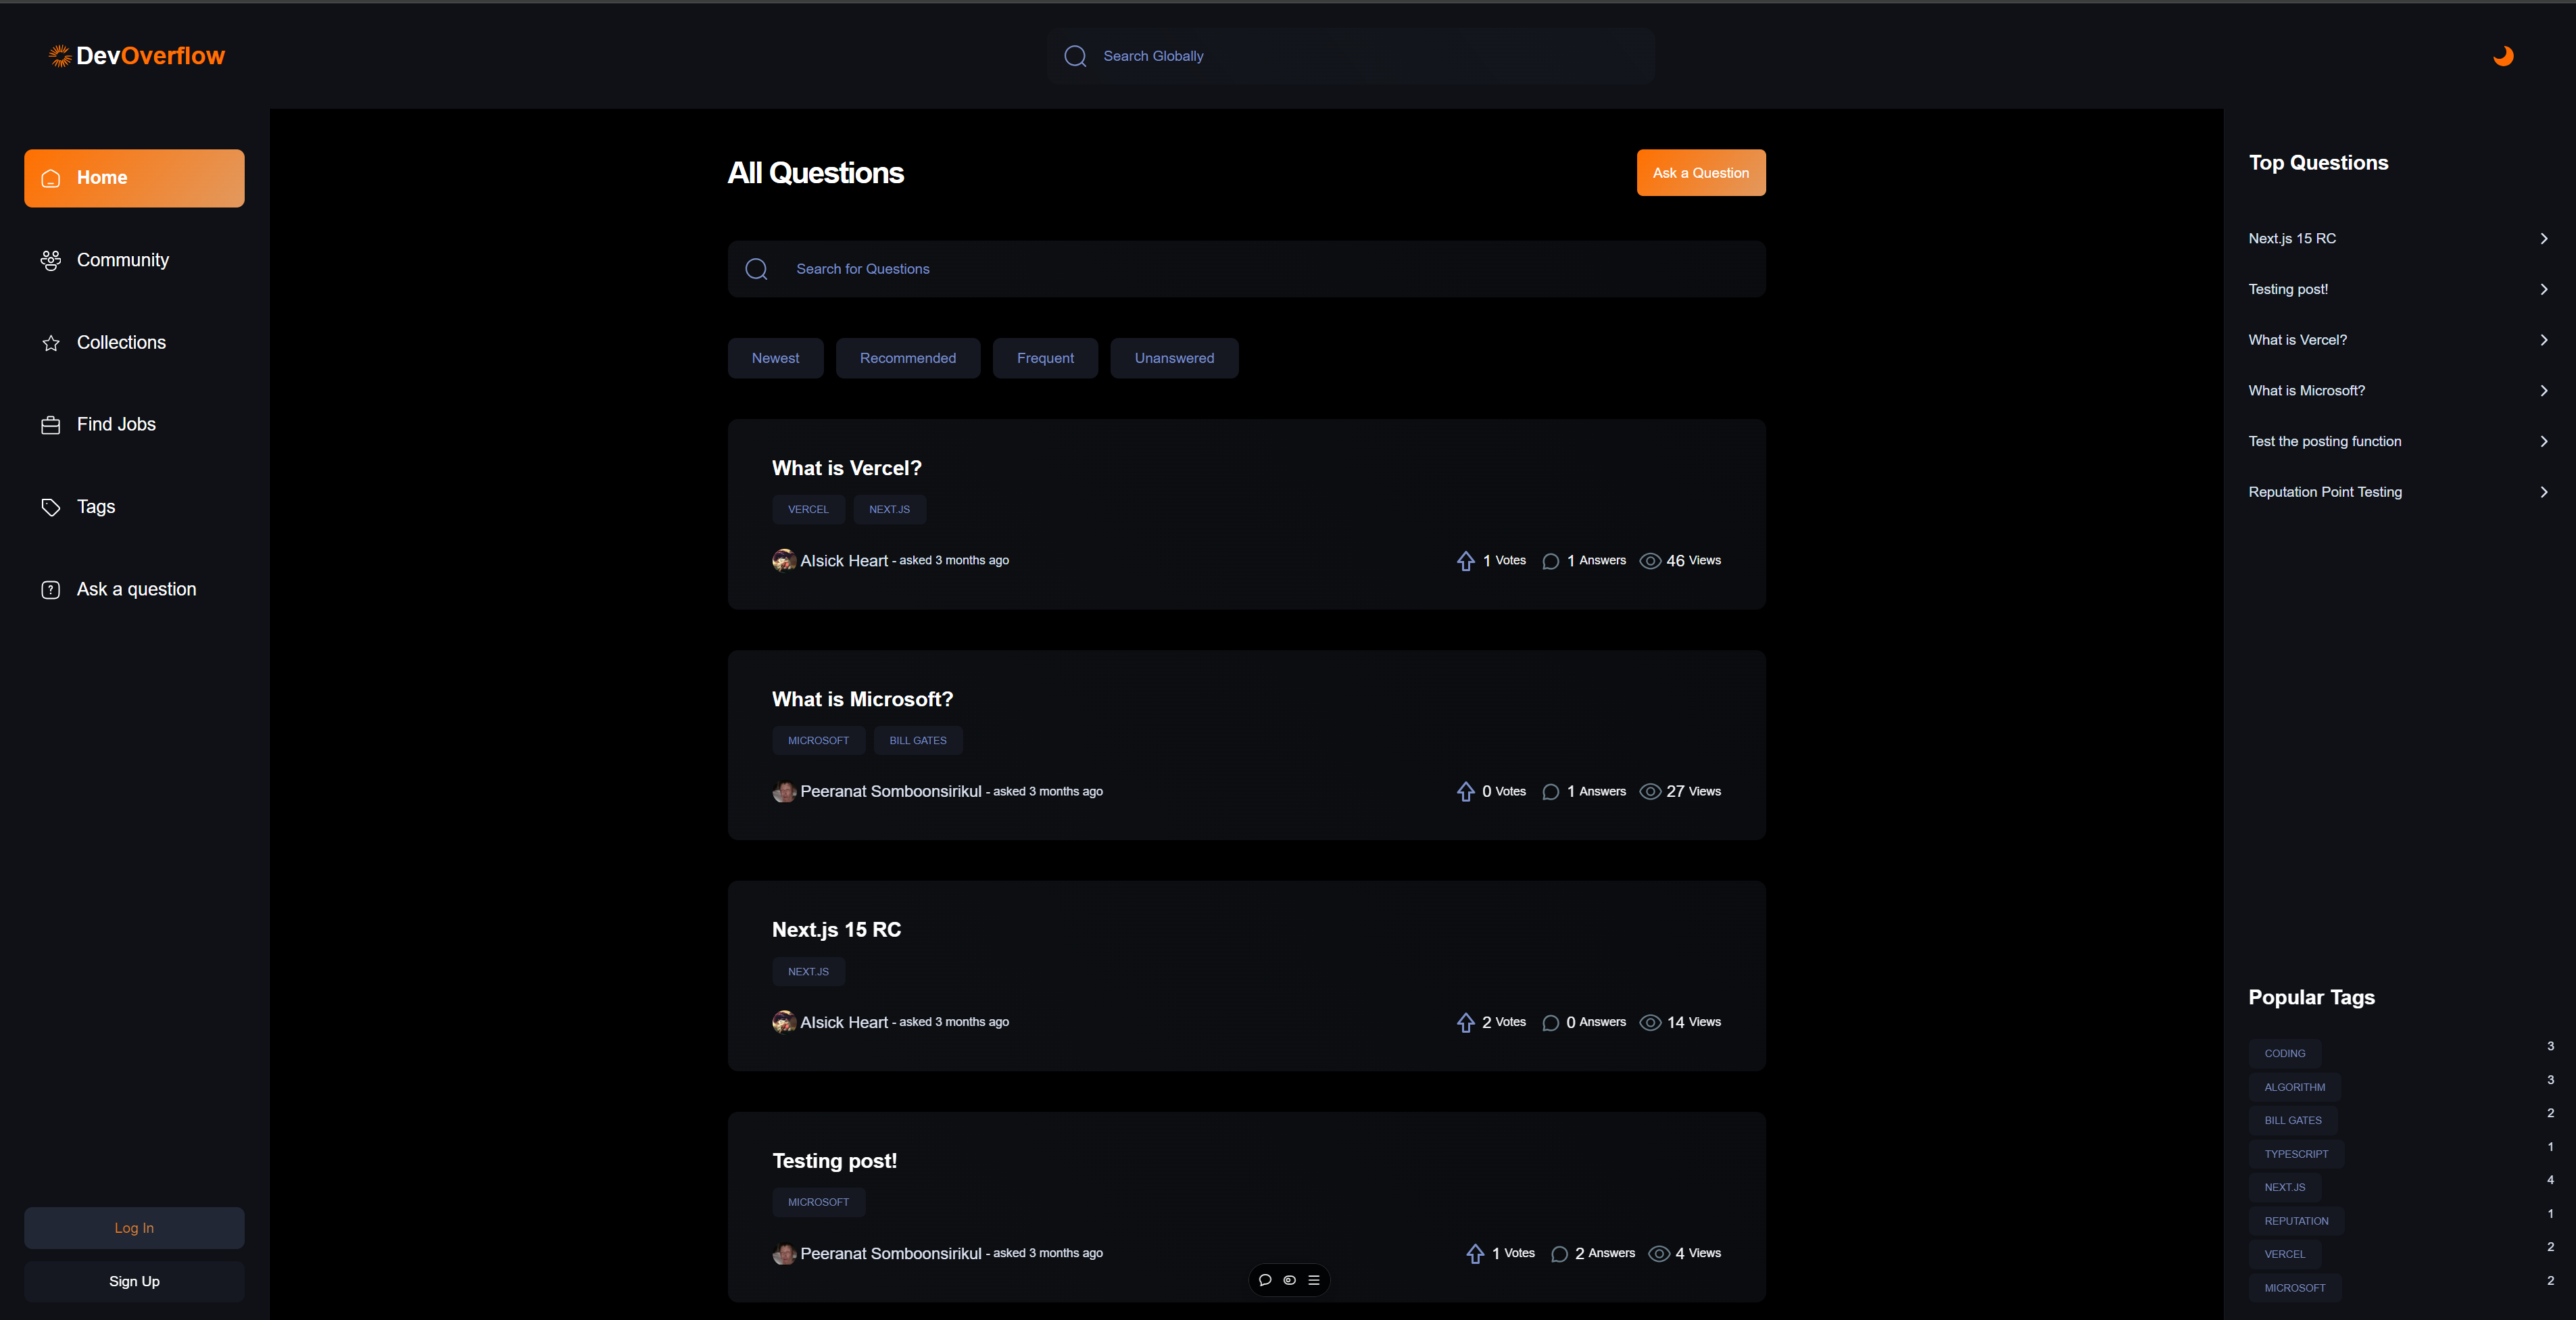Click upvote arrow on What is Vercel?

[x=1465, y=561]
